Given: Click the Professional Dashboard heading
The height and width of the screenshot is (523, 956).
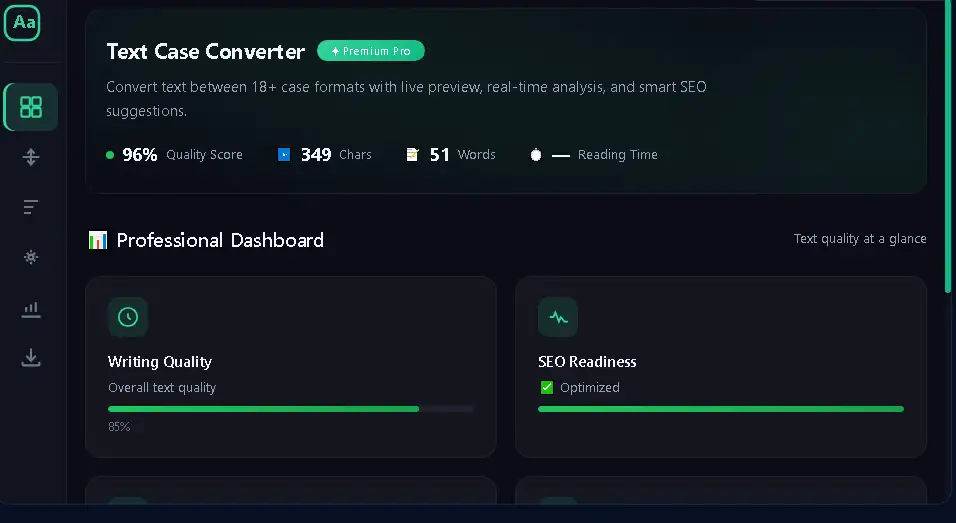Looking at the screenshot, I should pyautogui.click(x=220, y=240).
